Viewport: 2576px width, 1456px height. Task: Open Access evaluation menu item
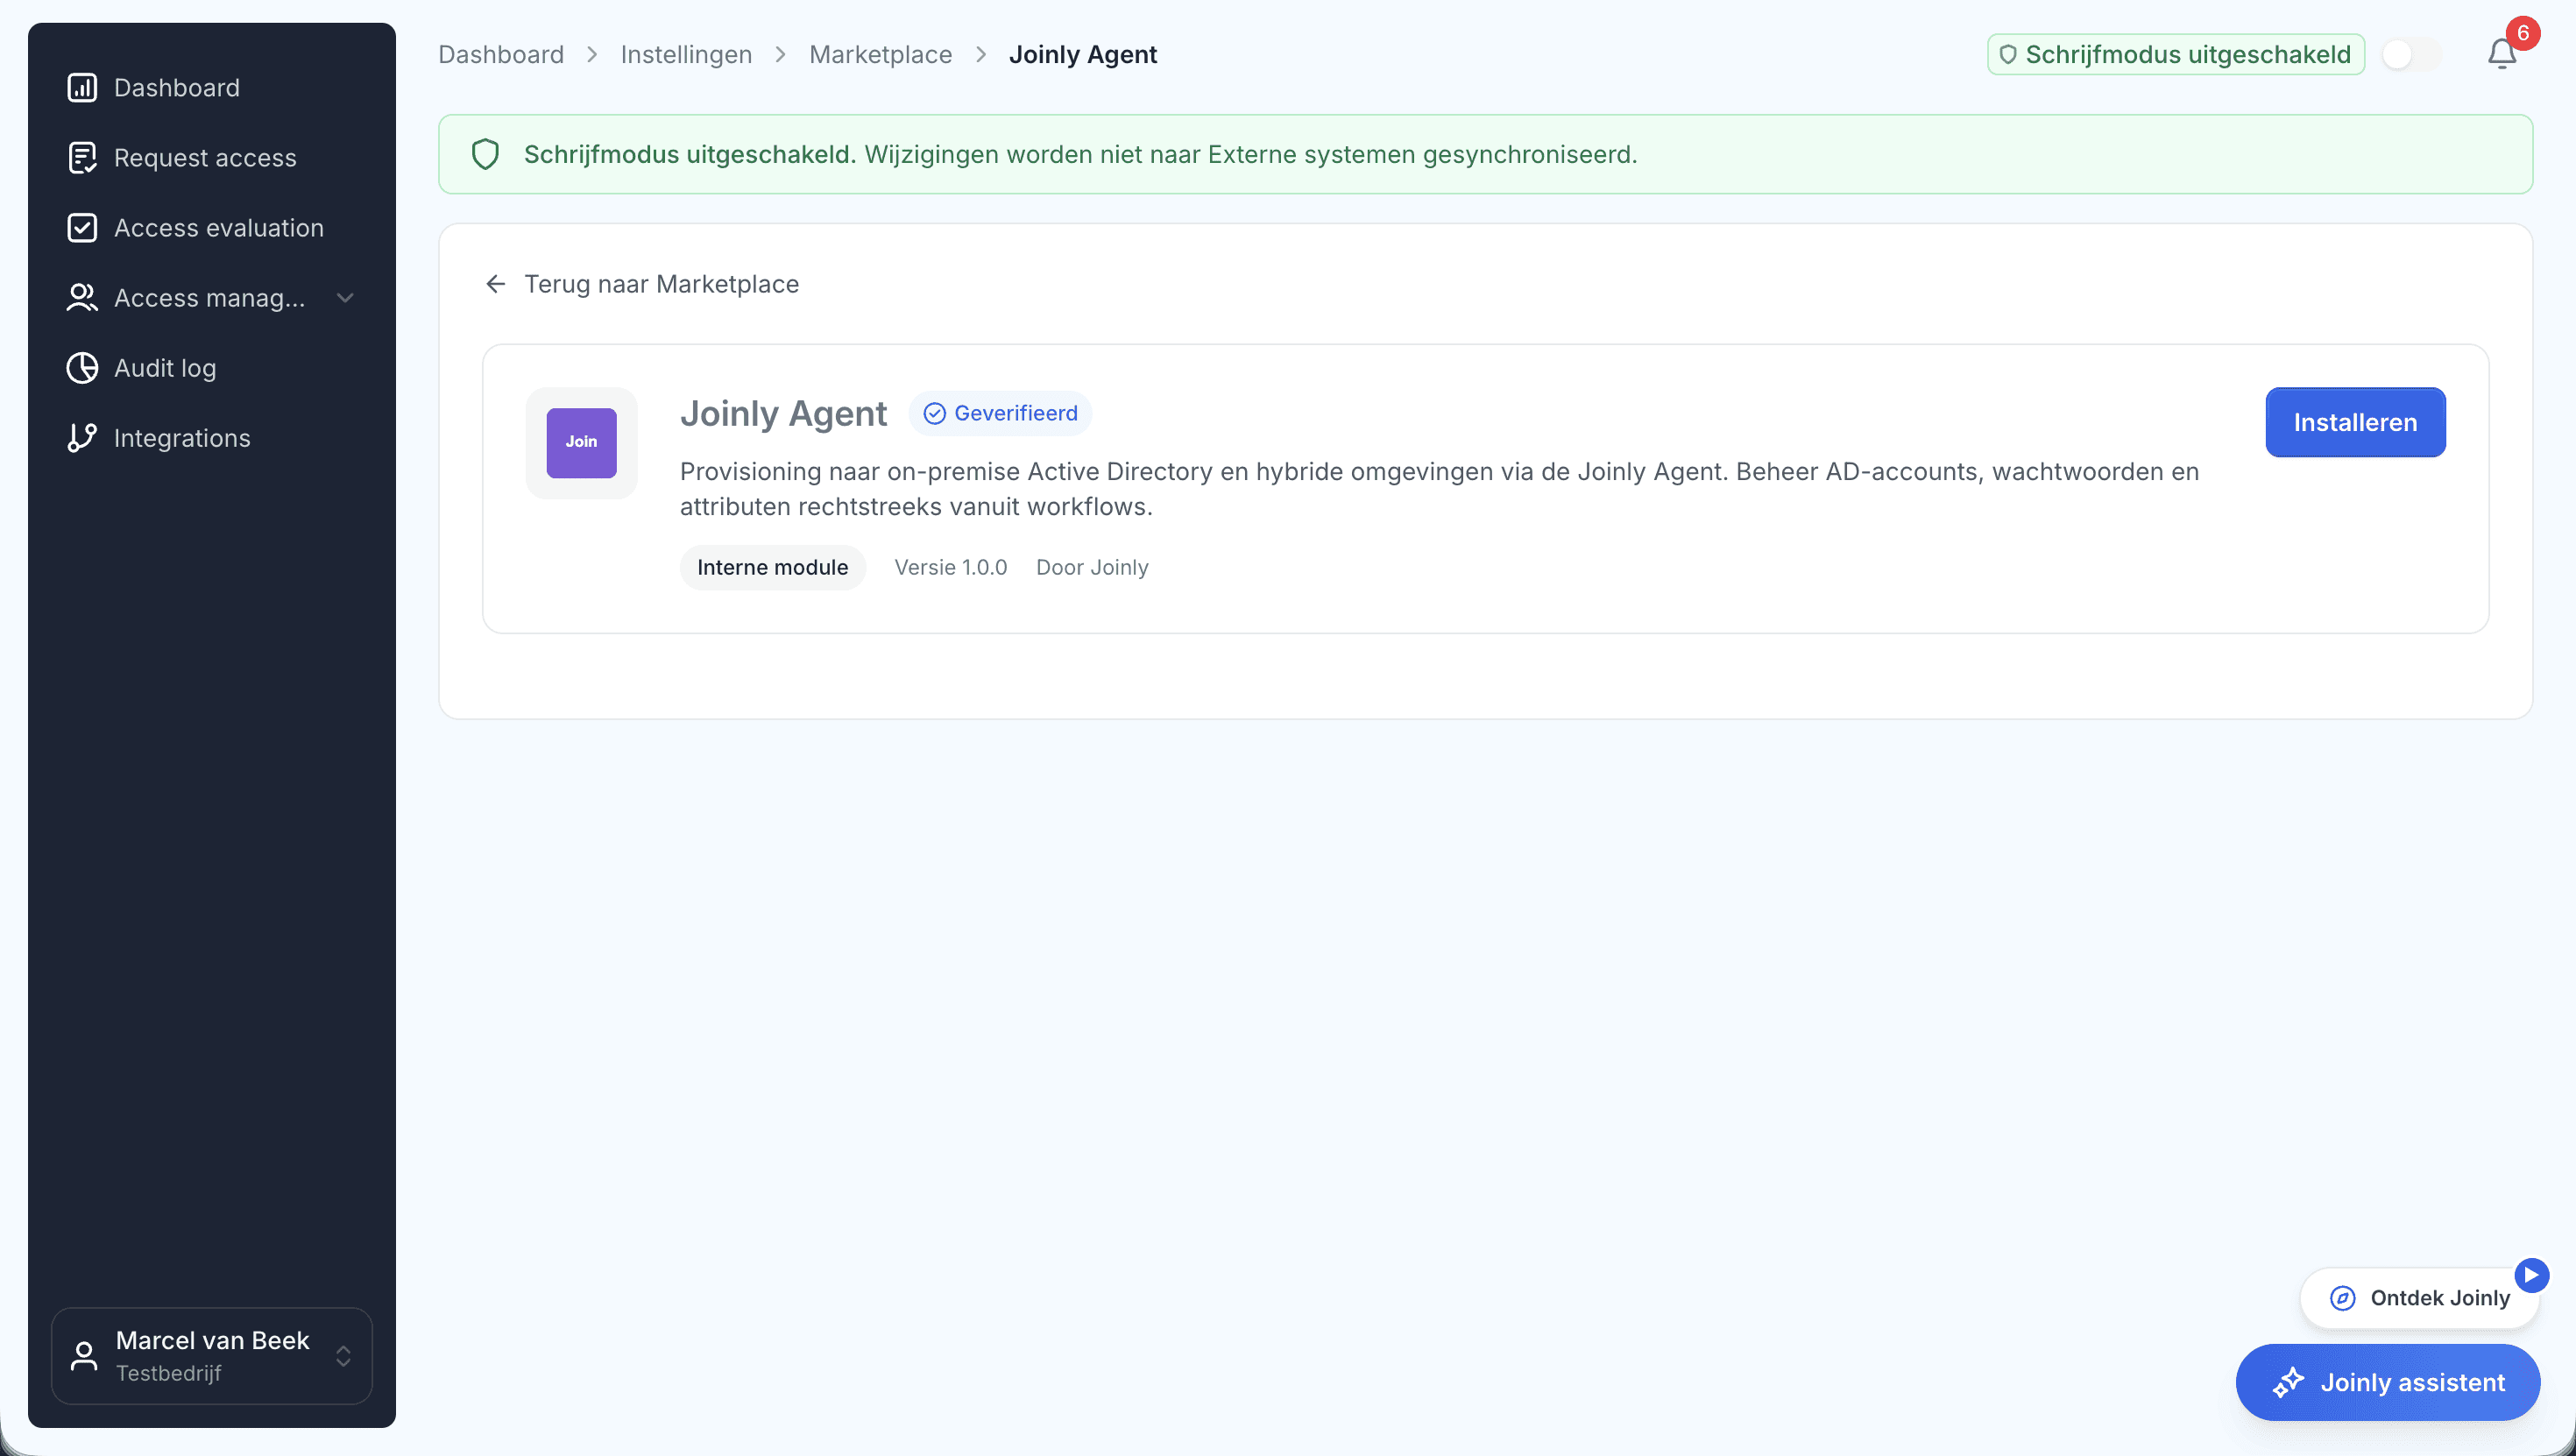tap(212, 228)
